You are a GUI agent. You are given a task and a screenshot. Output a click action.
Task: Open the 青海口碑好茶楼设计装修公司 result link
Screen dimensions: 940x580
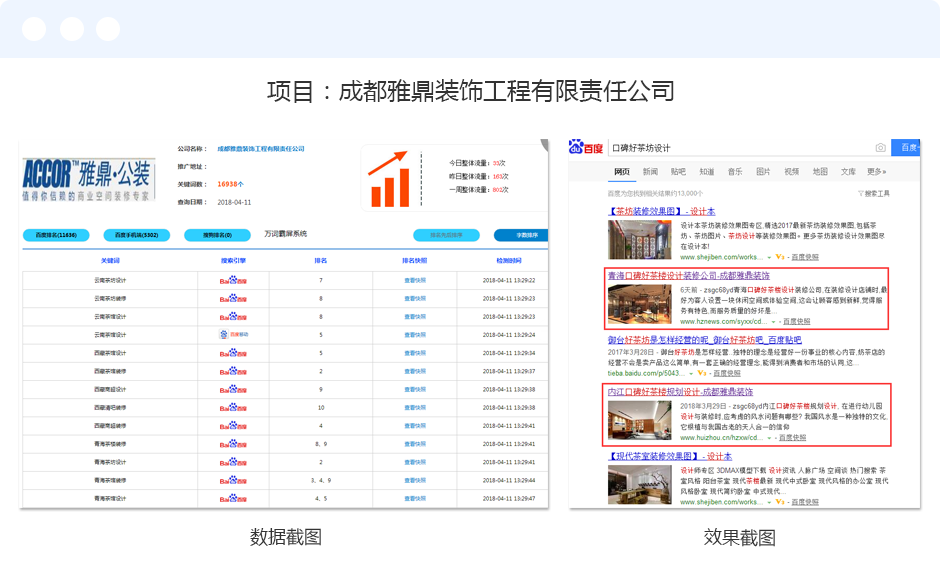[x=689, y=275]
